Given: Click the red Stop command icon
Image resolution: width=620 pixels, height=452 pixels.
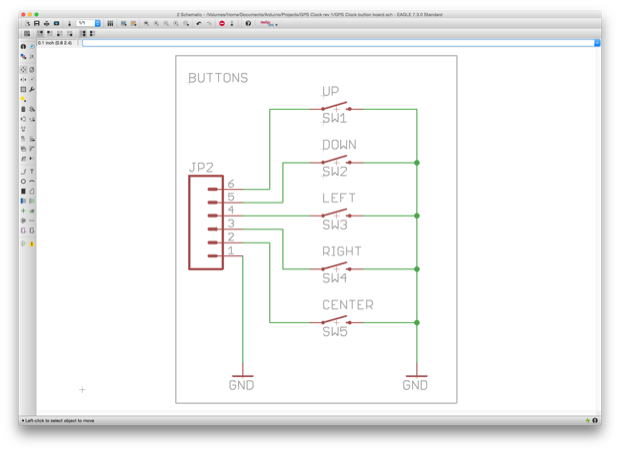Looking at the screenshot, I should coord(222,24).
